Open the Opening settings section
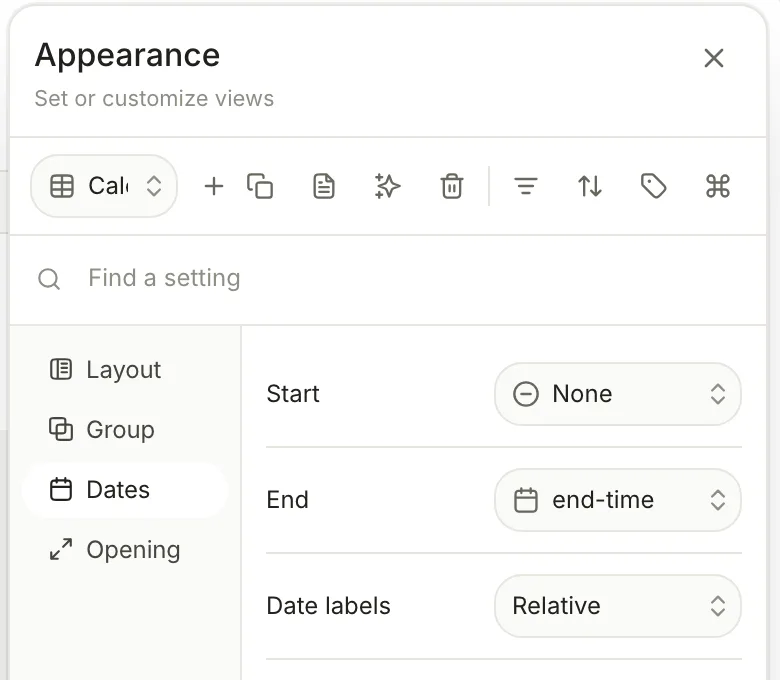The width and height of the screenshot is (780, 680). (x=124, y=550)
